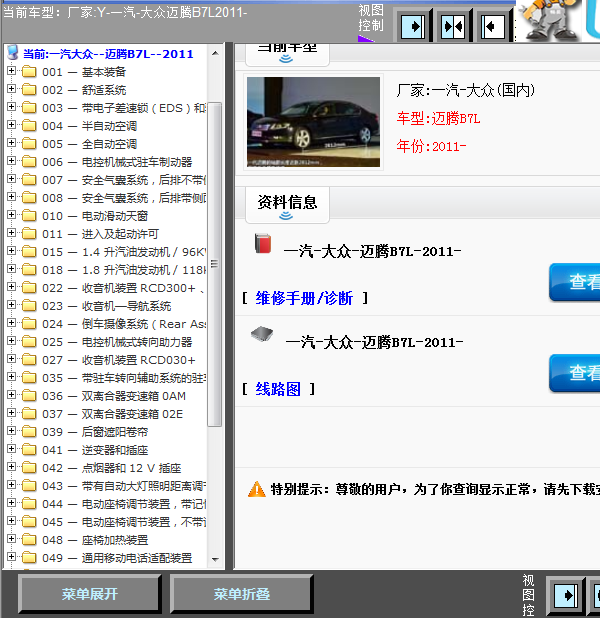The height and width of the screenshot is (618, 600).
Task: Expand the 001 基本装备 tree node
Action: coord(11,71)
